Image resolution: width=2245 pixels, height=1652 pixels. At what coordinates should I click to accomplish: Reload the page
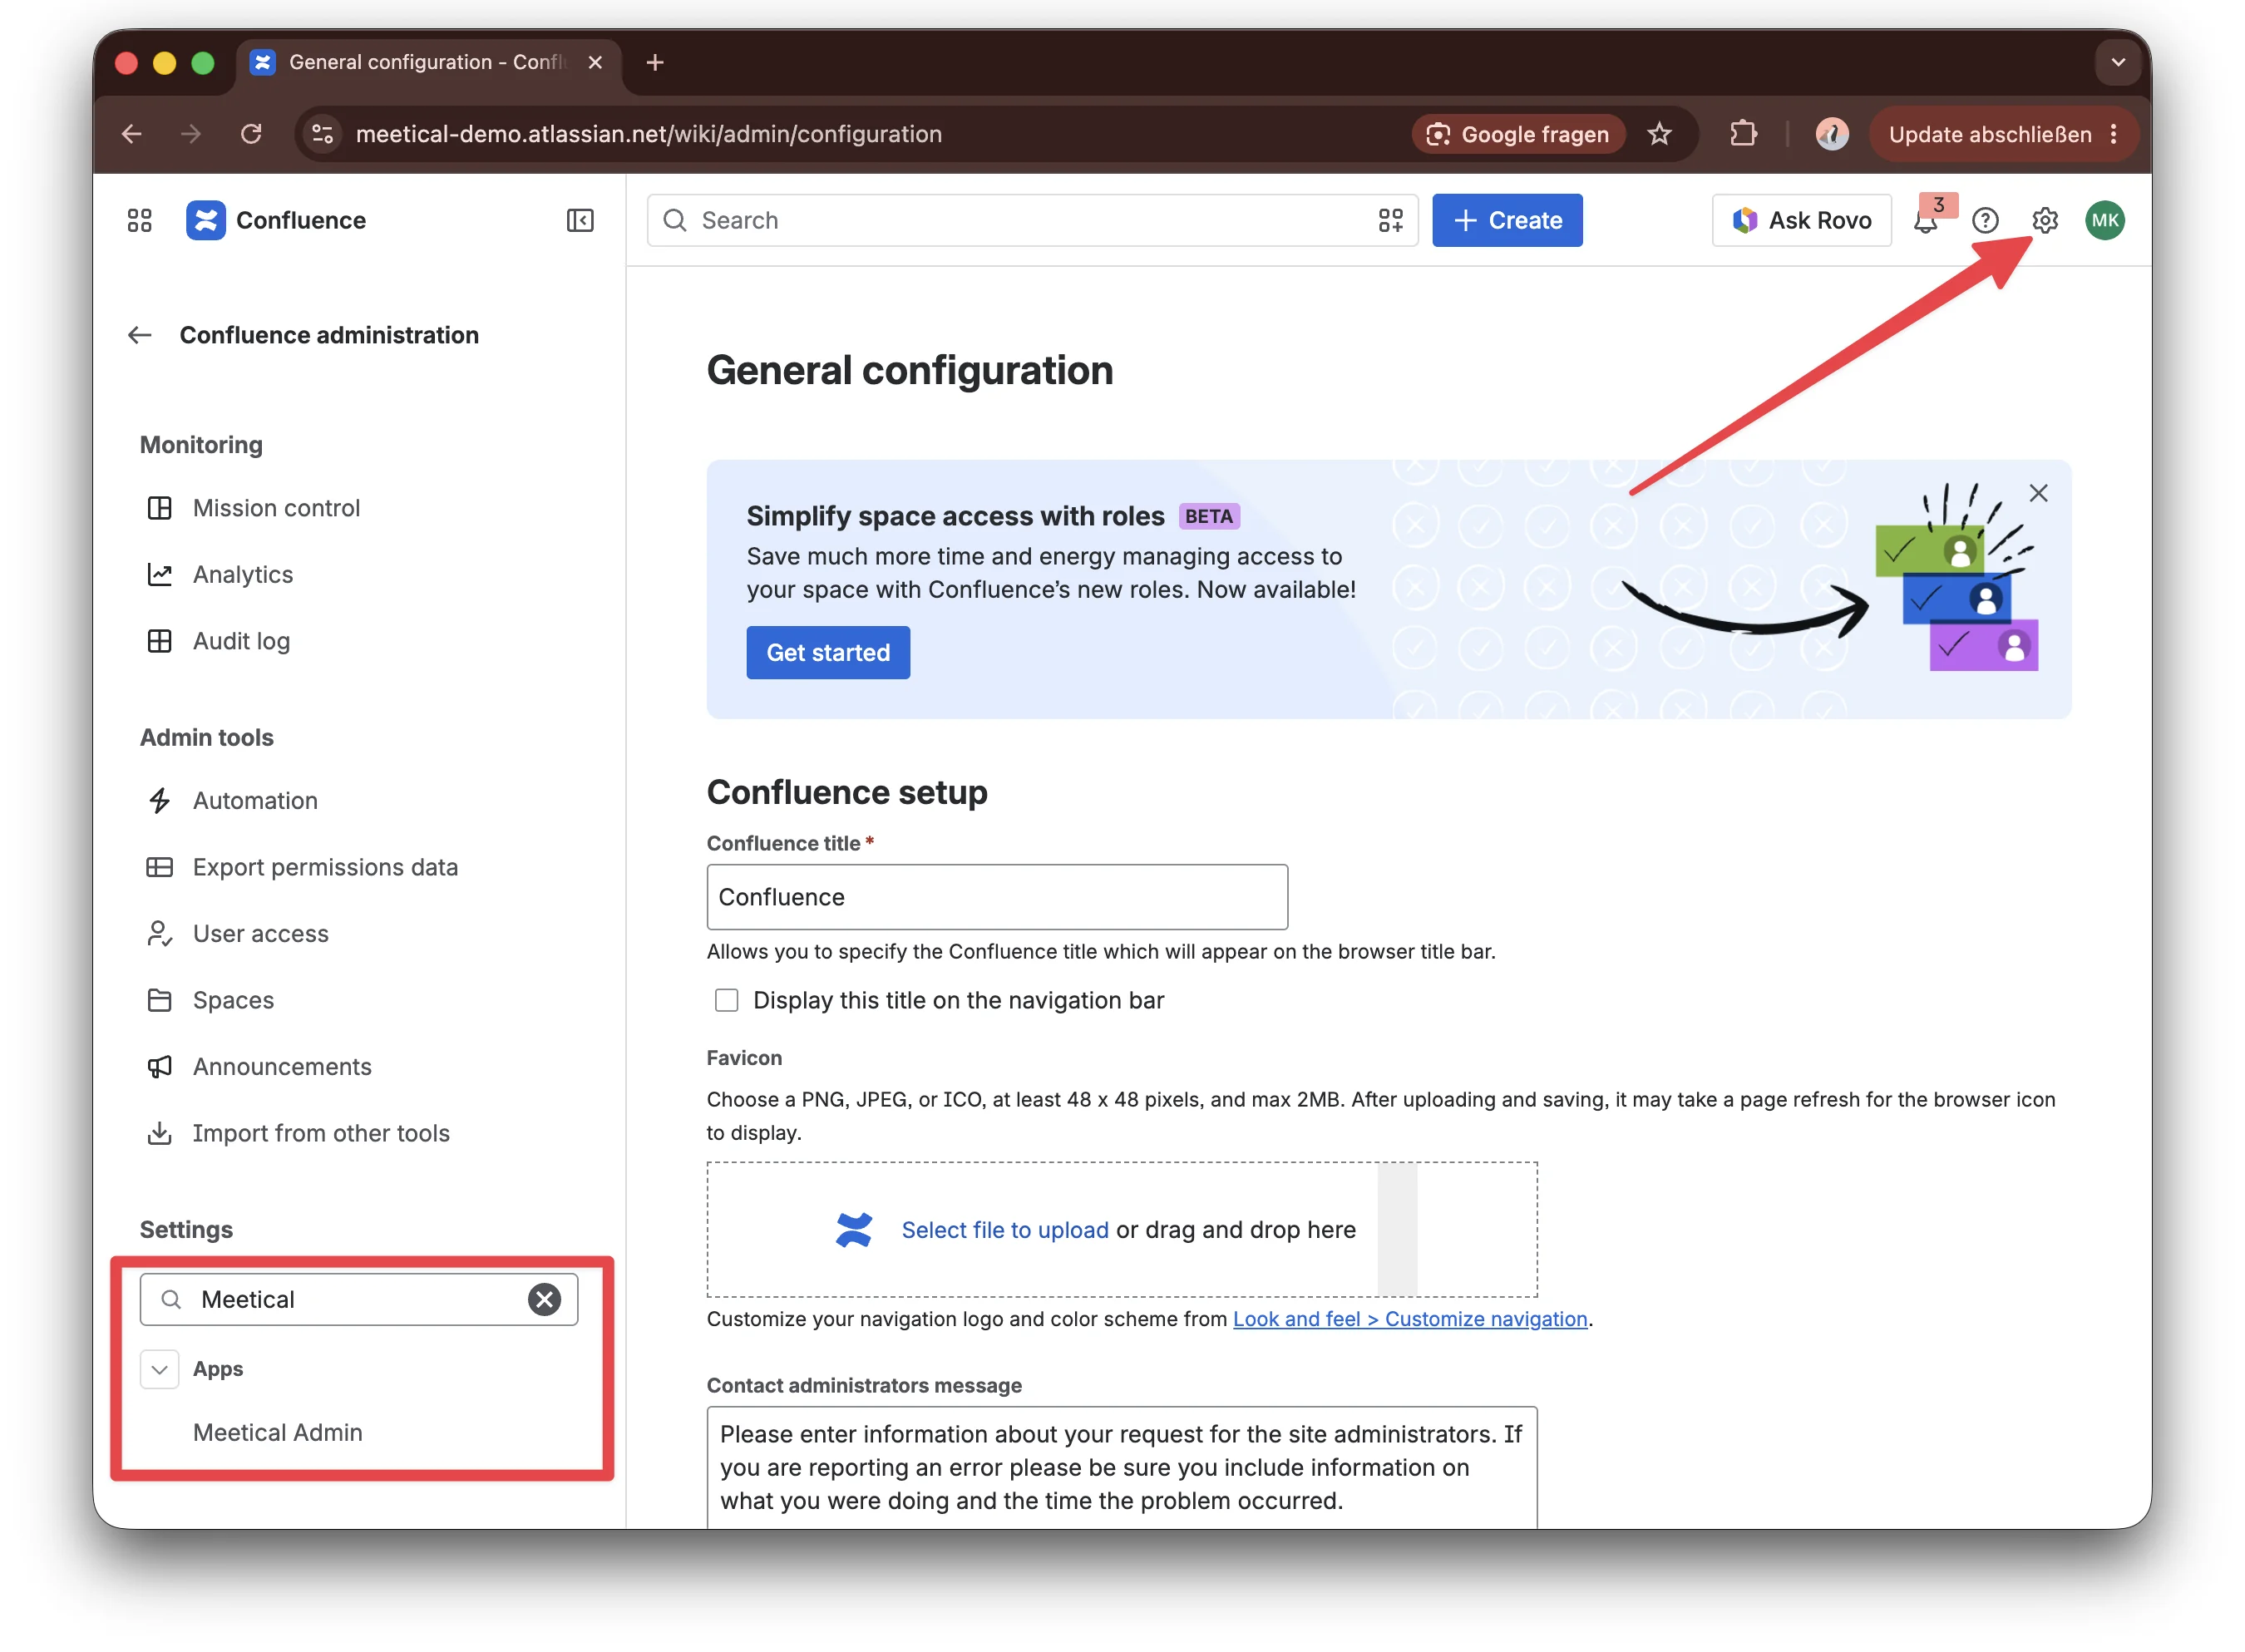tap(251, 134)
